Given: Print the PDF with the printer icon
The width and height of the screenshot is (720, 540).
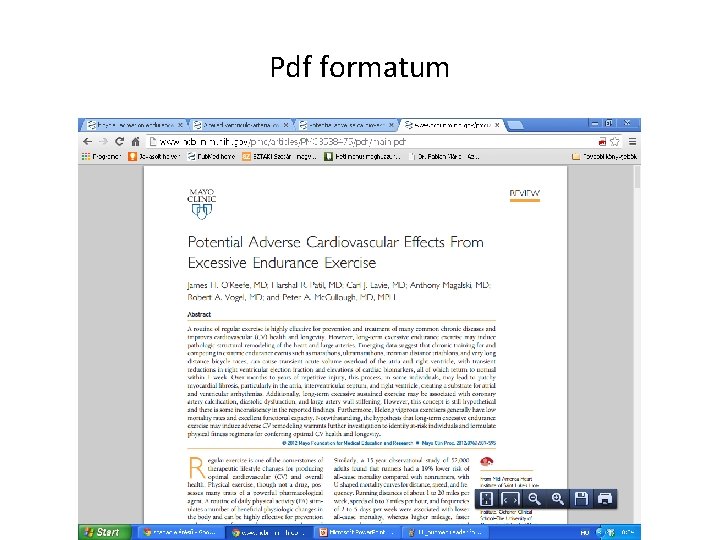Looking at the screenshot, I should [x=605, y=499].
